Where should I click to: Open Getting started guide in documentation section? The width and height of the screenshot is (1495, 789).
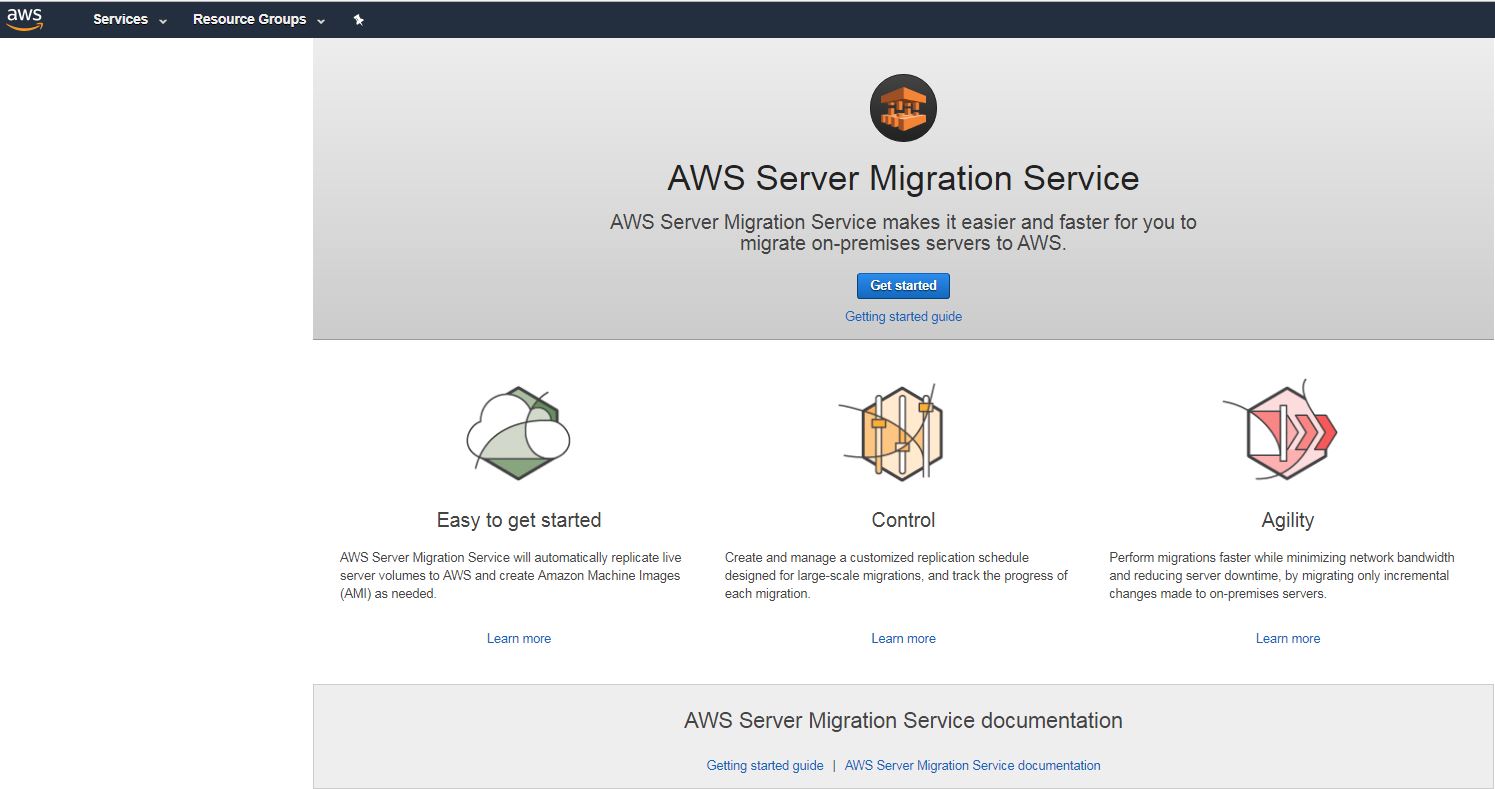pyautogui.click(x=764, y=765)
